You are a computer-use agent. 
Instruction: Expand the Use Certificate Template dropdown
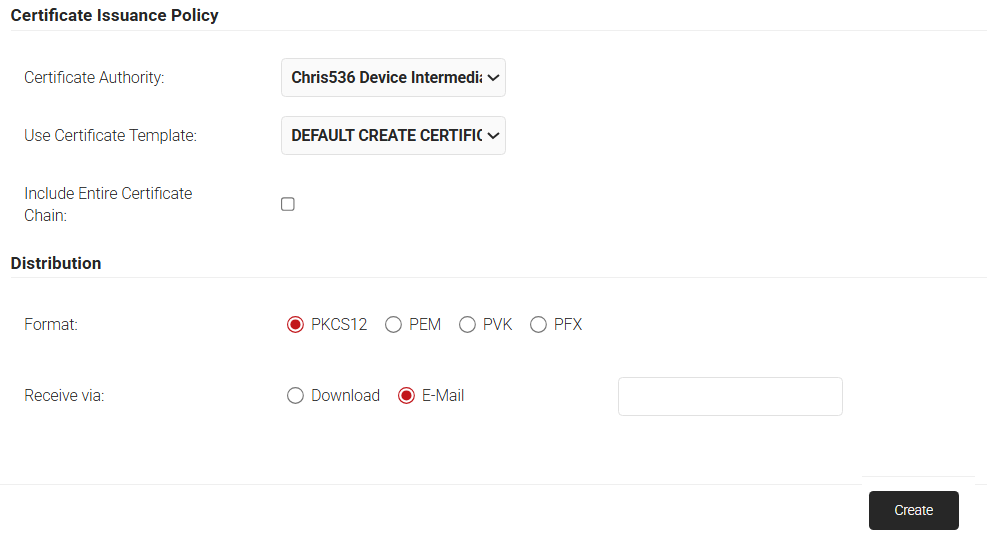click(x=392, y=135)
